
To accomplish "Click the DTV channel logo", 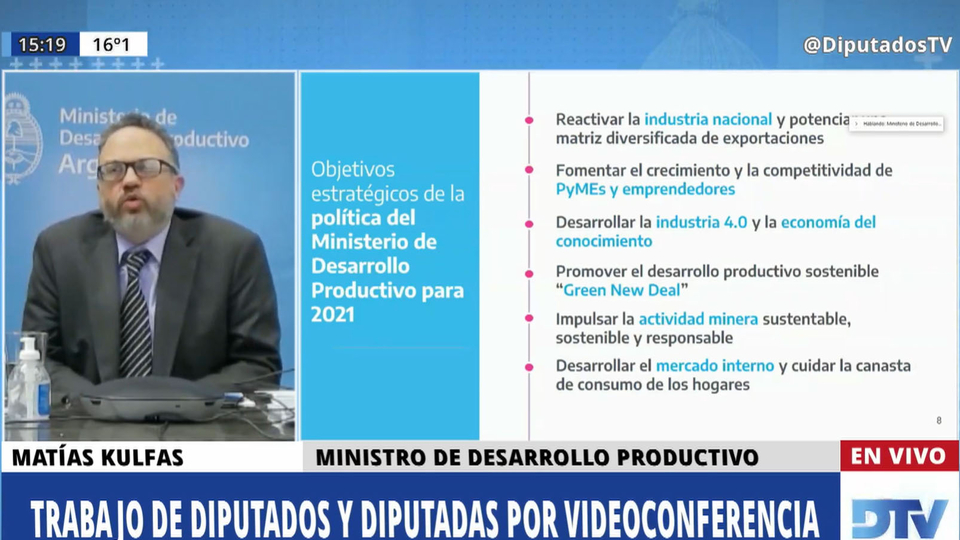I will click(x=899, y=519).
